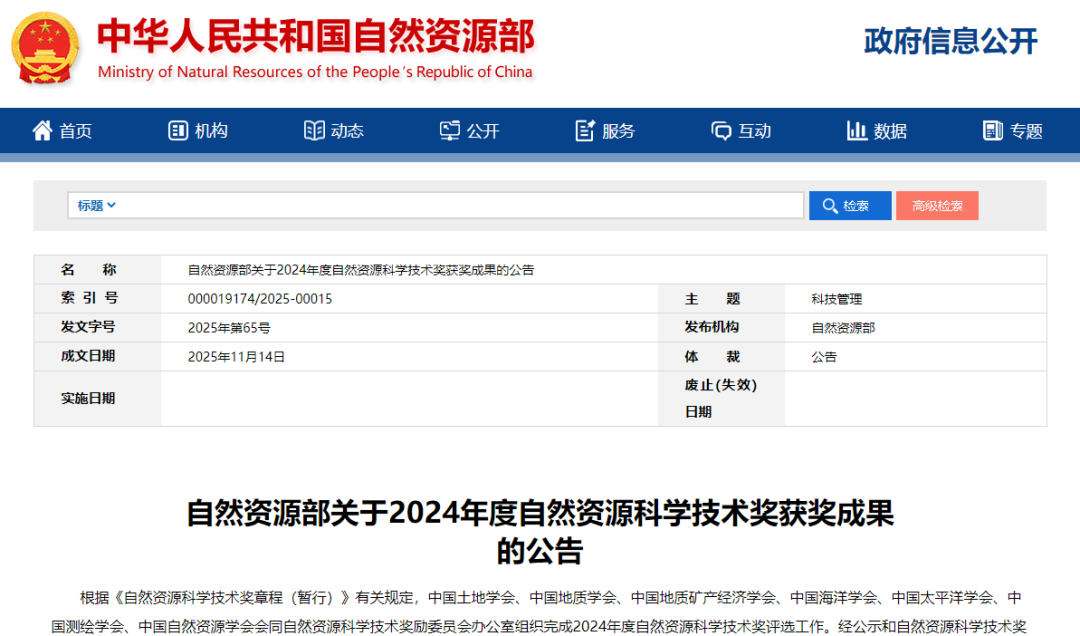Click the 动态 news book icon

pos(314,131)
